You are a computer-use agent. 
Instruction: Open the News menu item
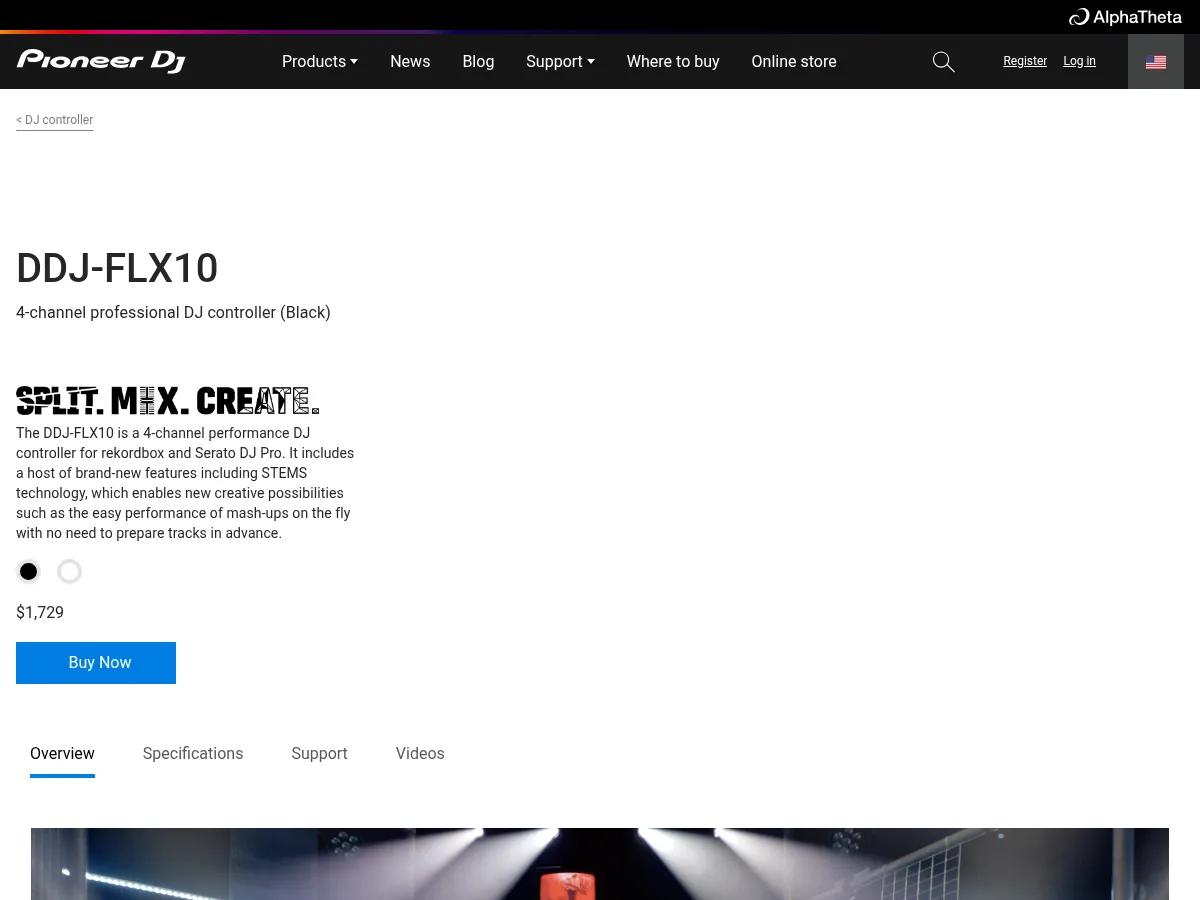point(410,61)
